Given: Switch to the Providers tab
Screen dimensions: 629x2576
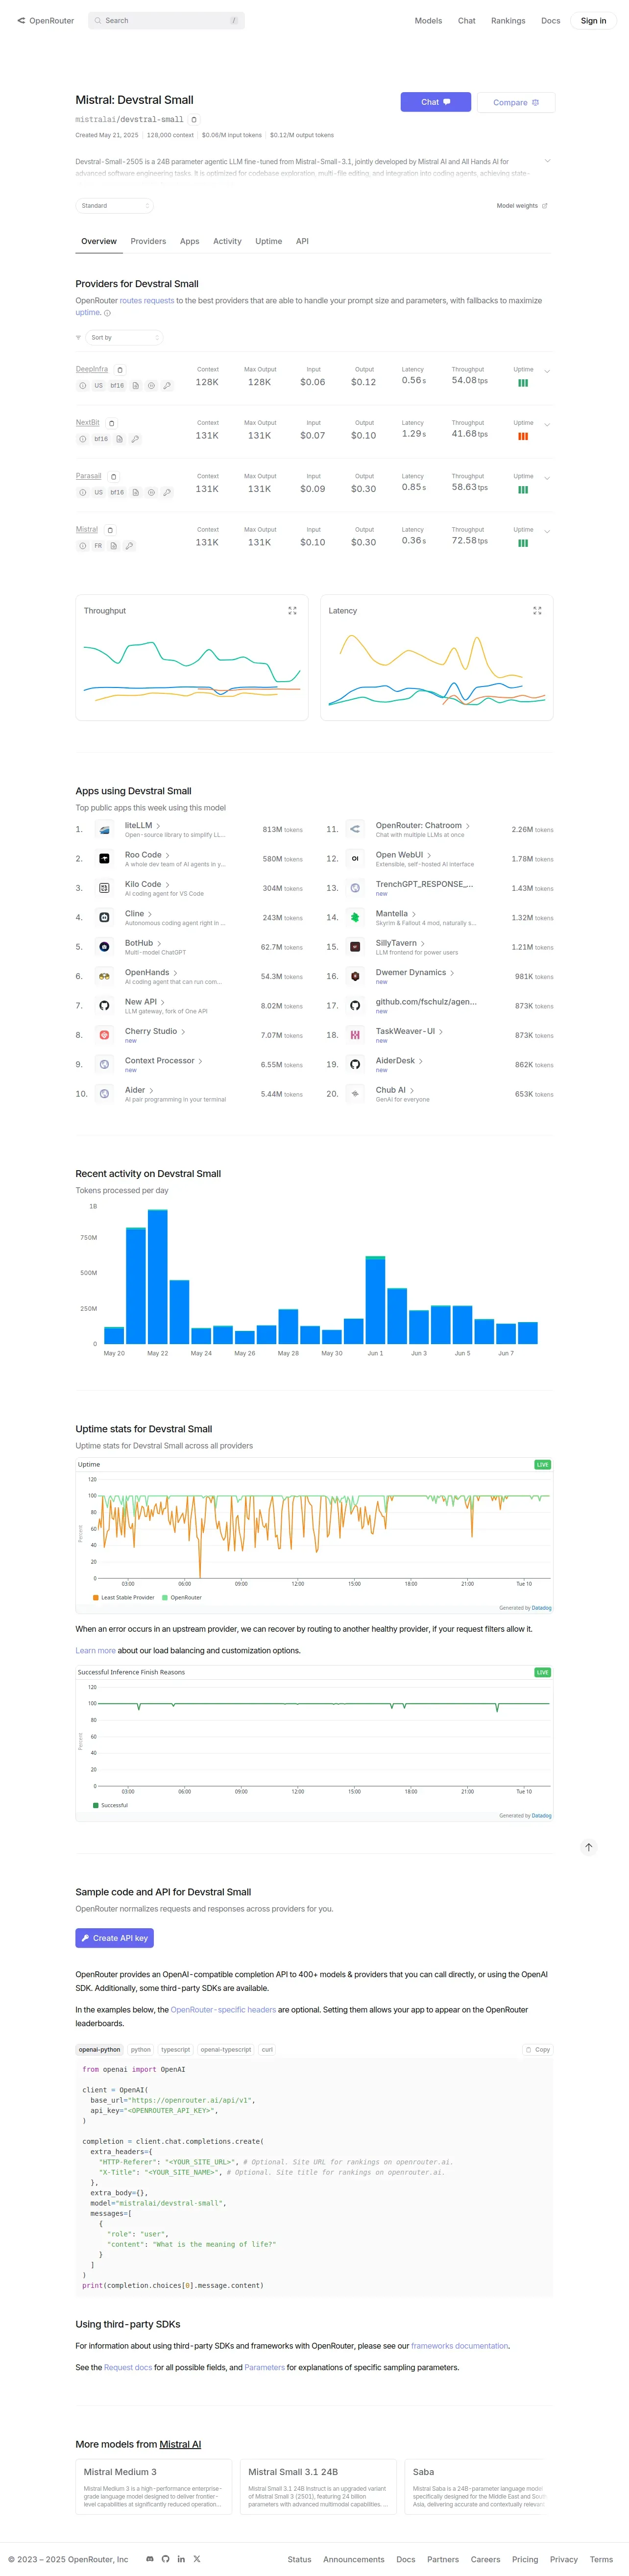Looking at the screenshot, I should tap(148, 241).
